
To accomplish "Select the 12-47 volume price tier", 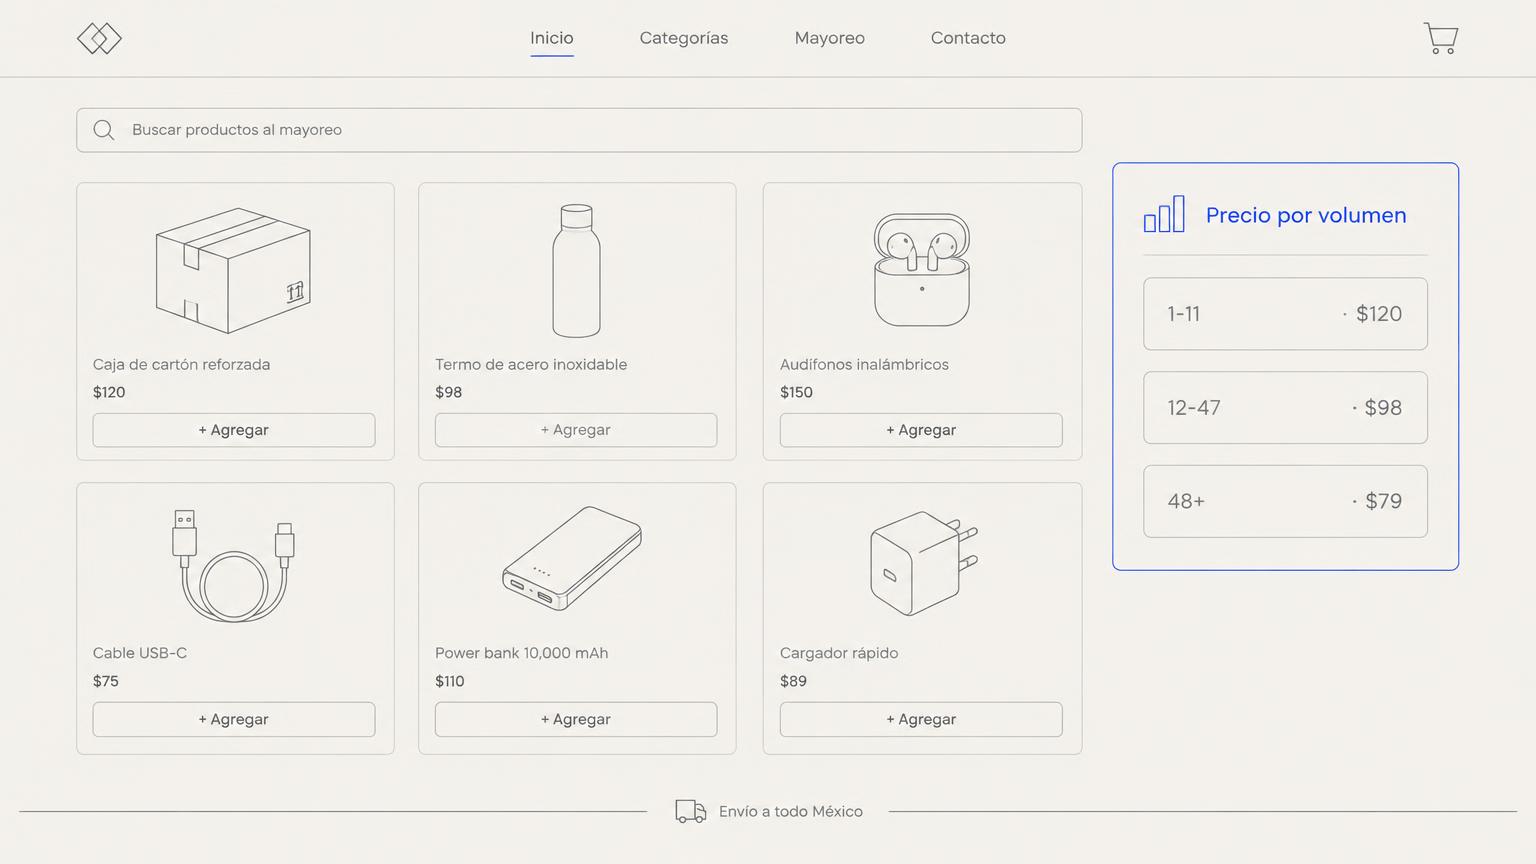I will click(1285, 408).
